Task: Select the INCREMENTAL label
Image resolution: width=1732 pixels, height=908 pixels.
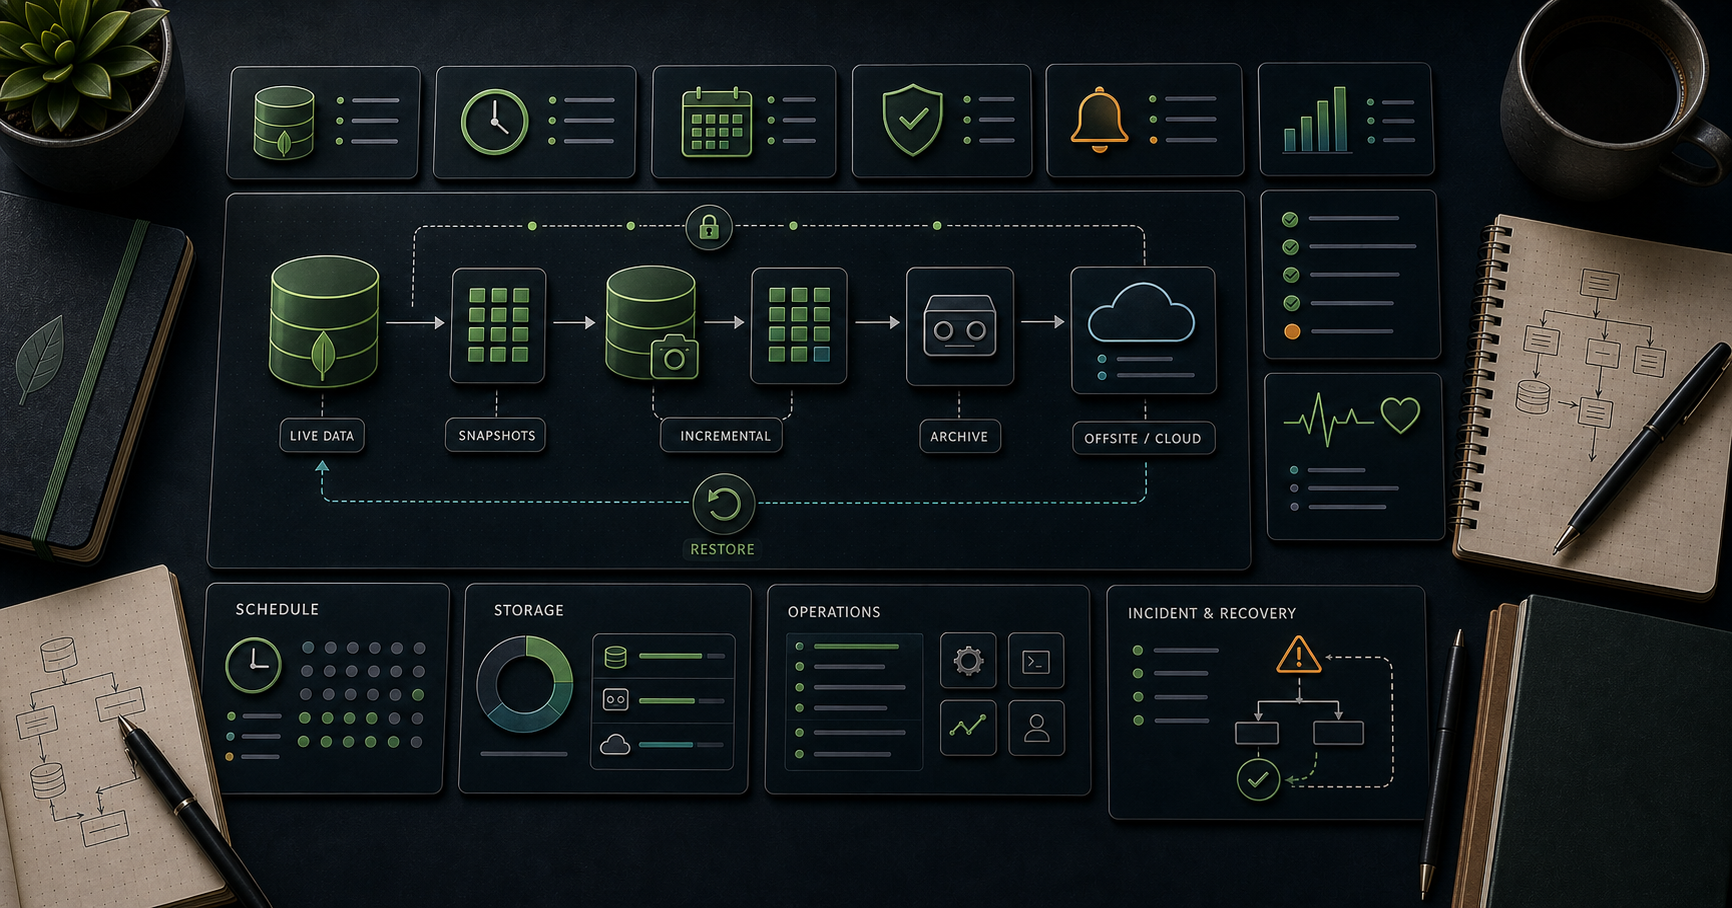Action: [x=725, y=436]
